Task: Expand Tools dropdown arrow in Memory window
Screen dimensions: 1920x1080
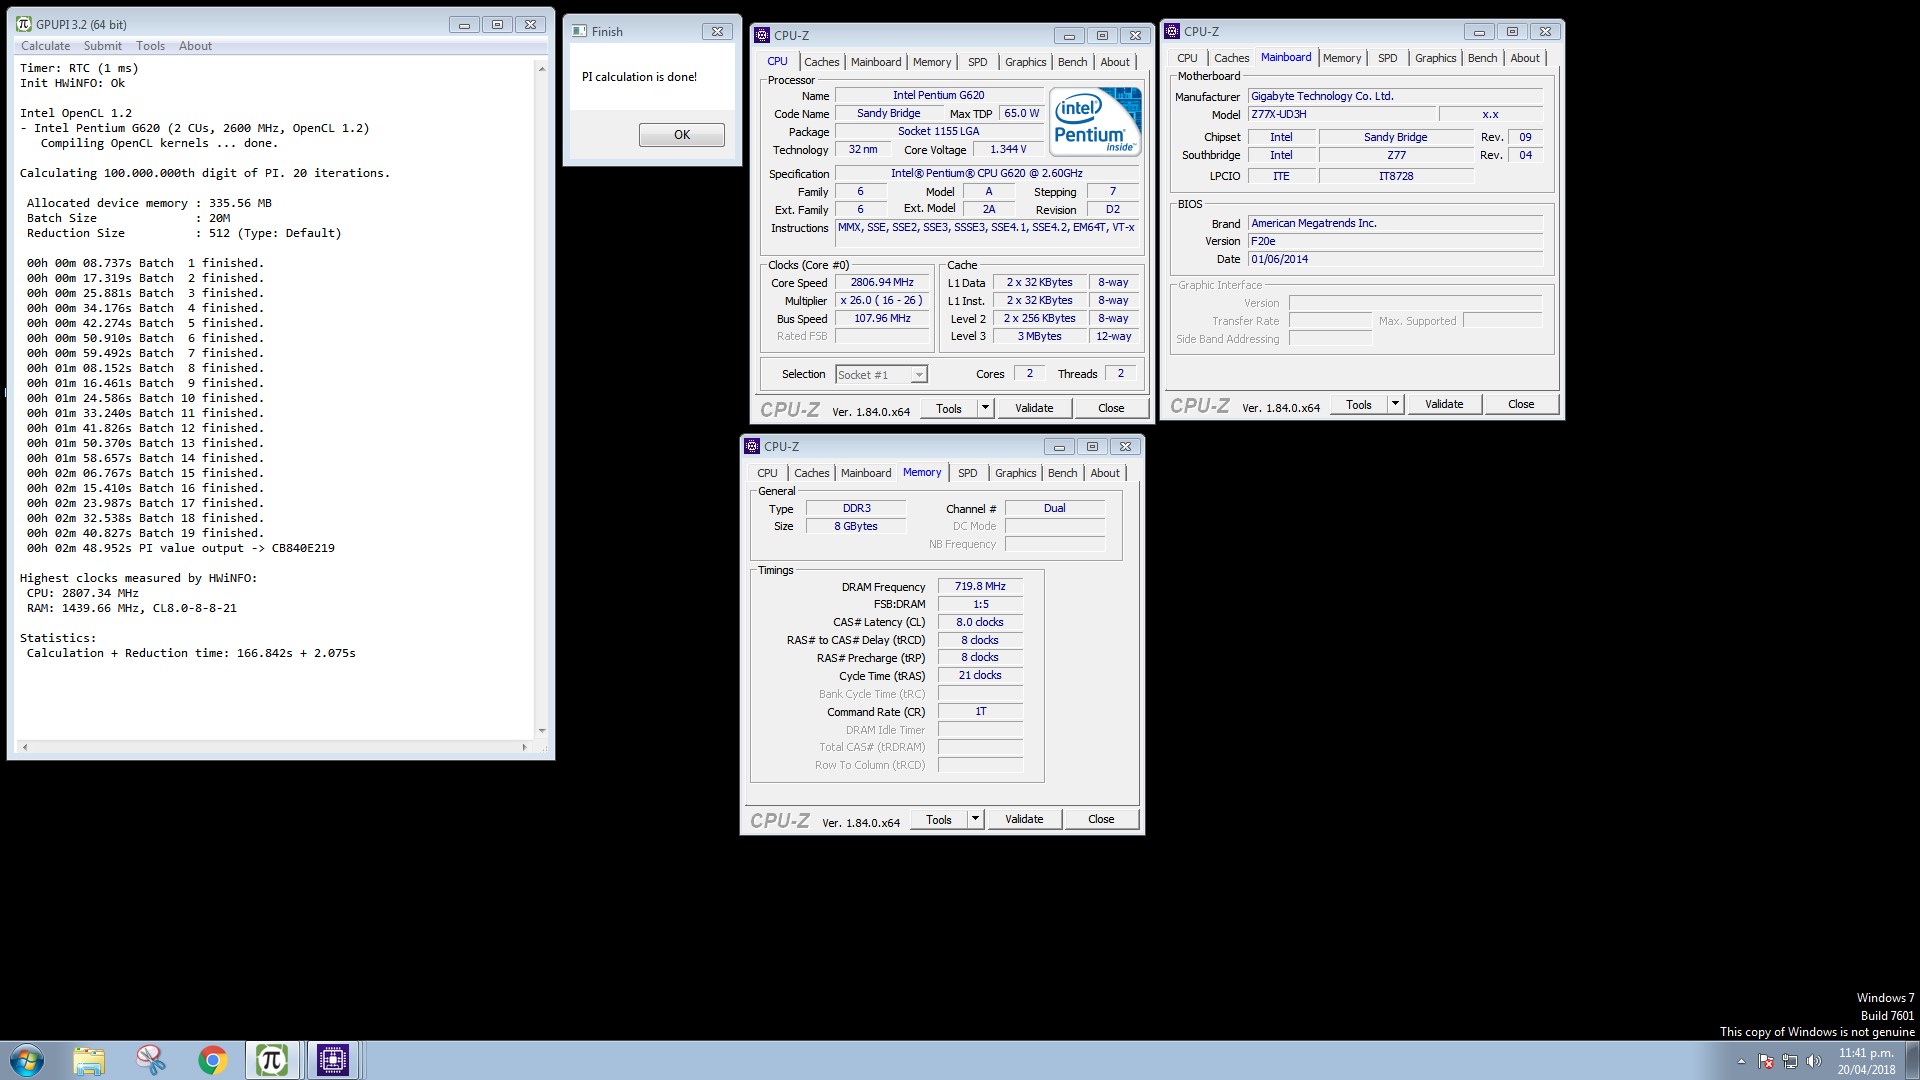Action: pyautogui.click(x=975, y=819)
